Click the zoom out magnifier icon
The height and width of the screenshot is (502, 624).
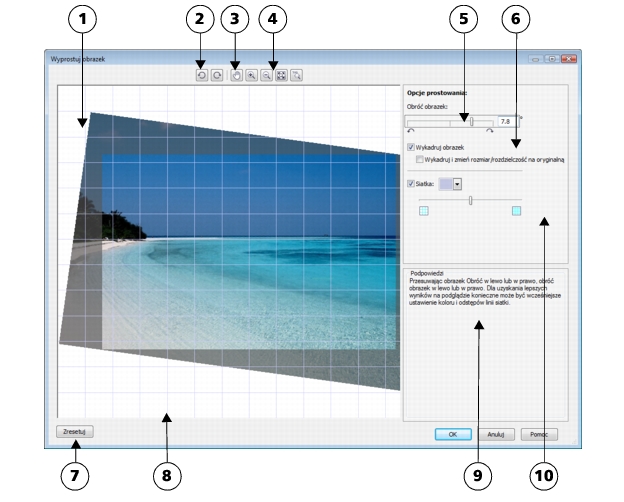point(267,75)
